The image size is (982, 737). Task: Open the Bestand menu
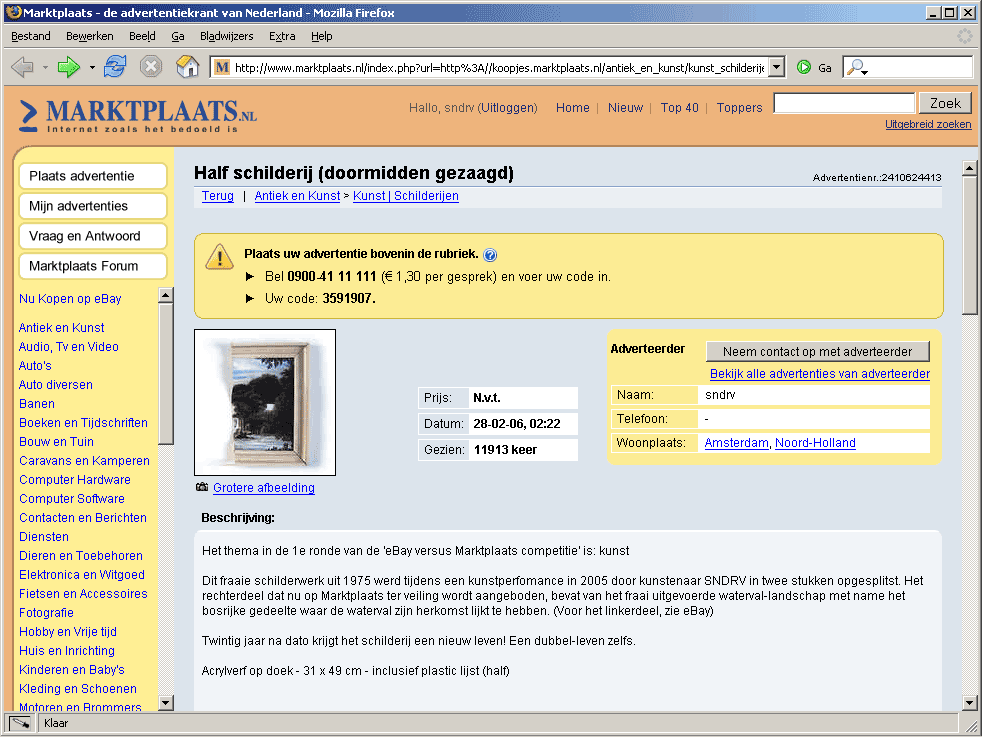[31, 36]
